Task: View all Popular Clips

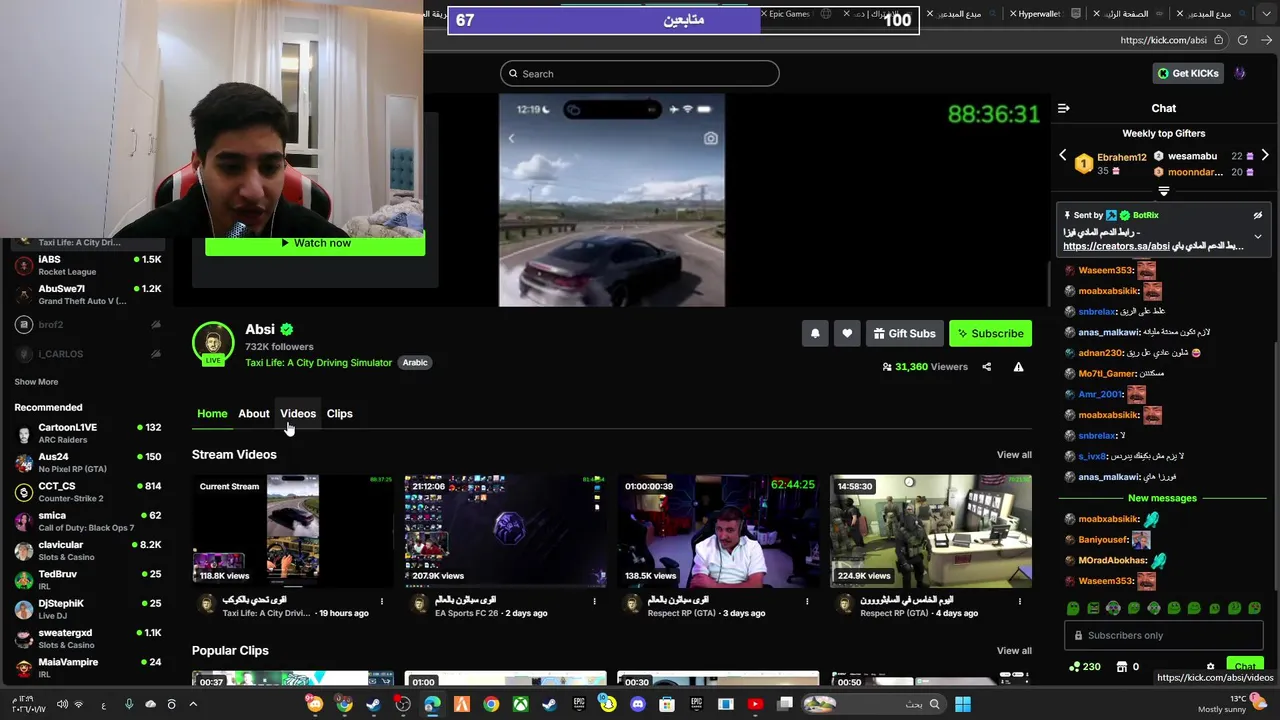Action: 1014,651
